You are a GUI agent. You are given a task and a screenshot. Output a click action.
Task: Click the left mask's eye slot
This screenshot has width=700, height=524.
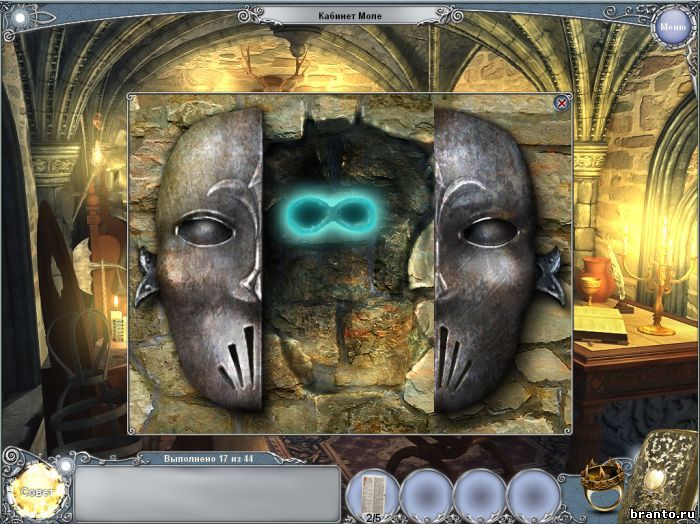pyautogui.click(x=205, y=230)
